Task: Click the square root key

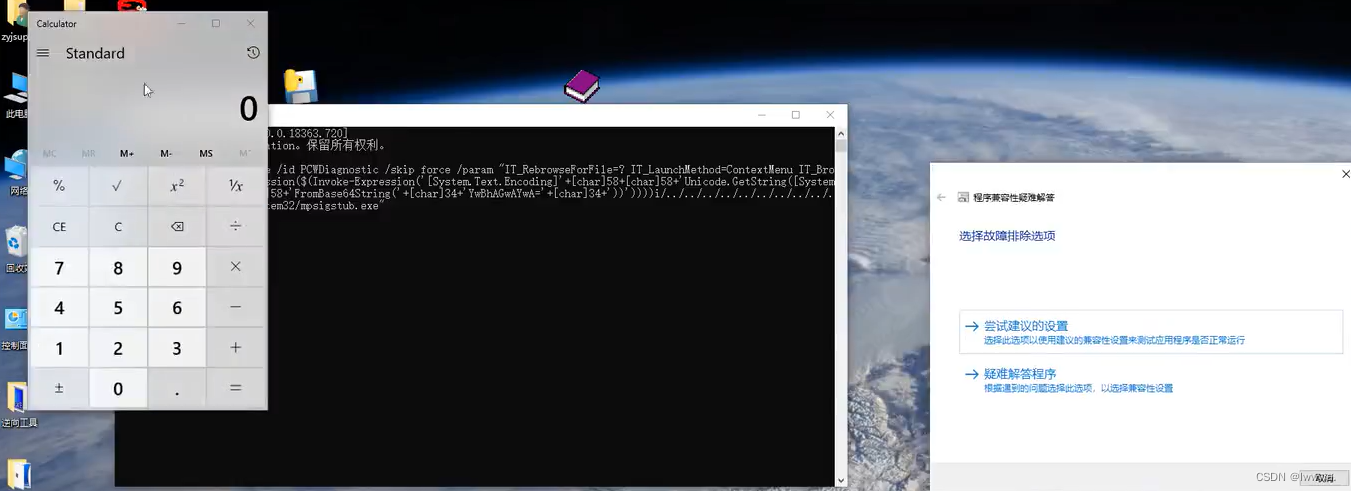Action: point(118,186)
